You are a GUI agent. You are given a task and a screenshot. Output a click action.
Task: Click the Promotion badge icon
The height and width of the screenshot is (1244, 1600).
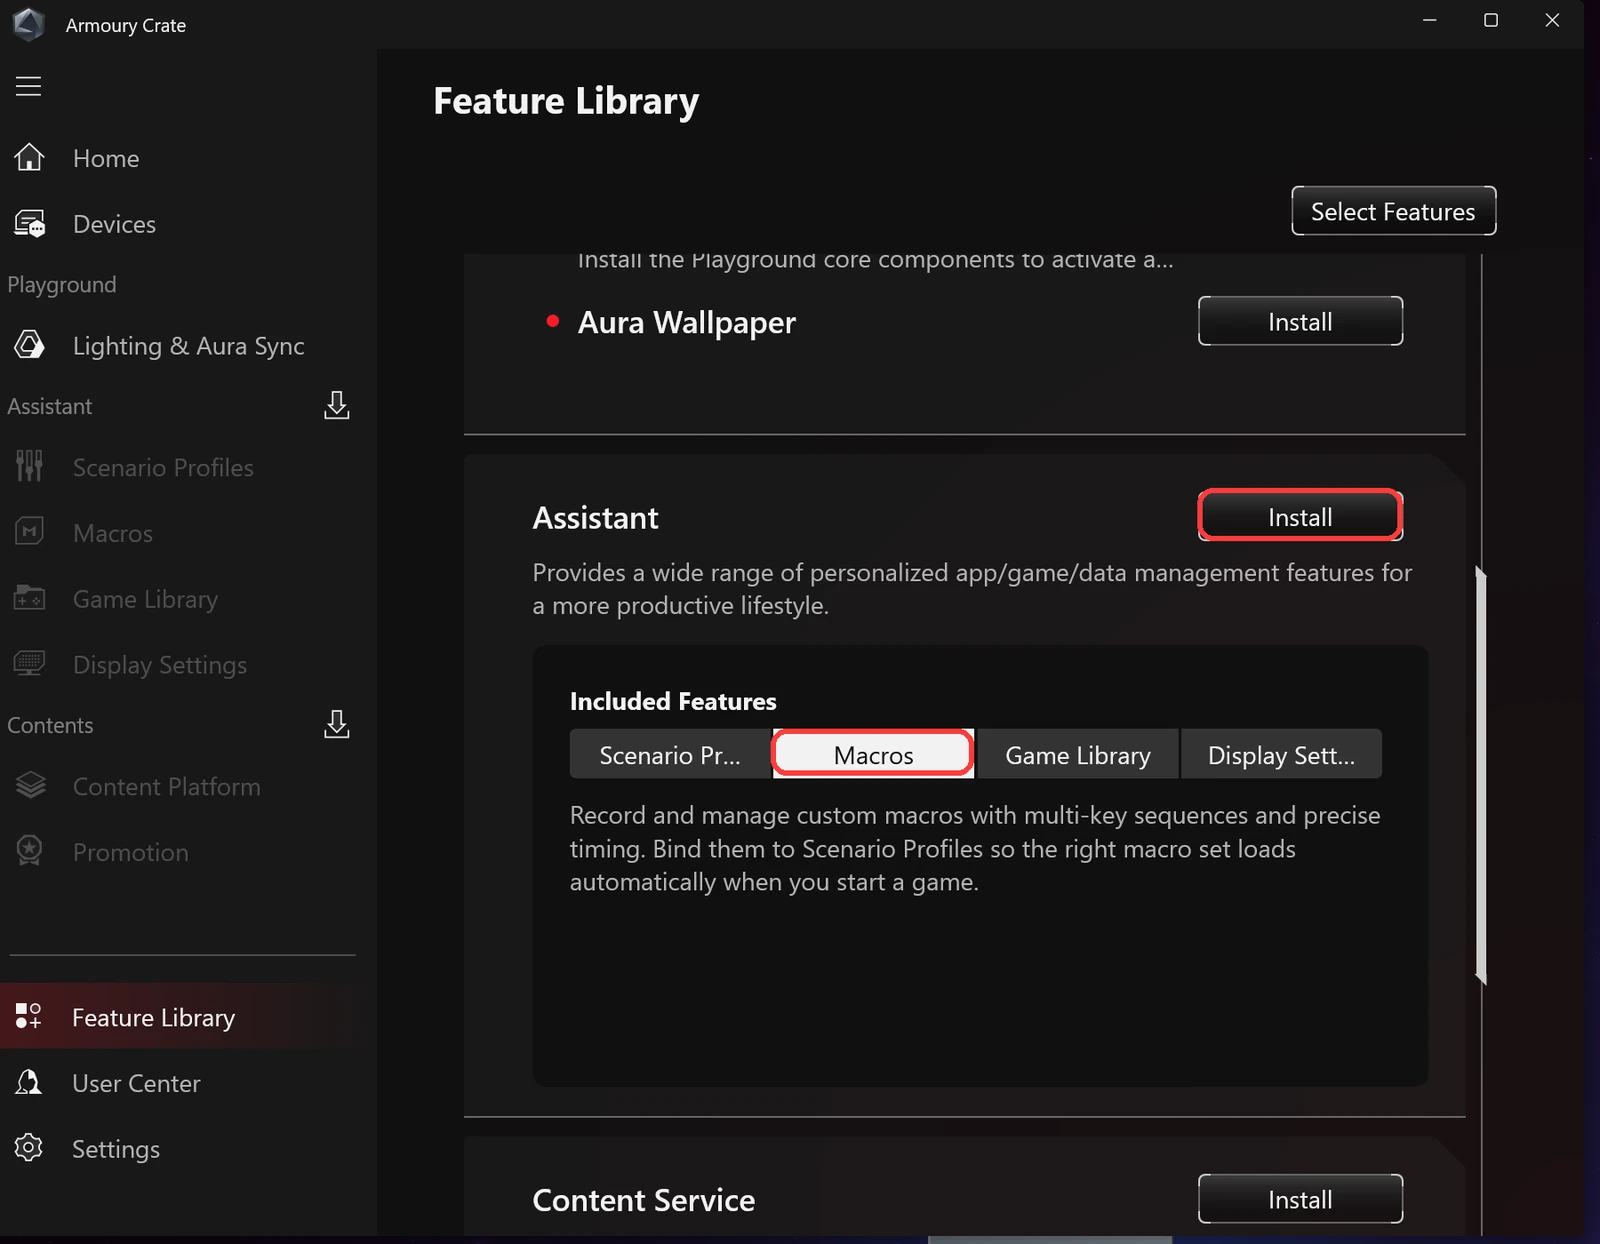point(29,851)
